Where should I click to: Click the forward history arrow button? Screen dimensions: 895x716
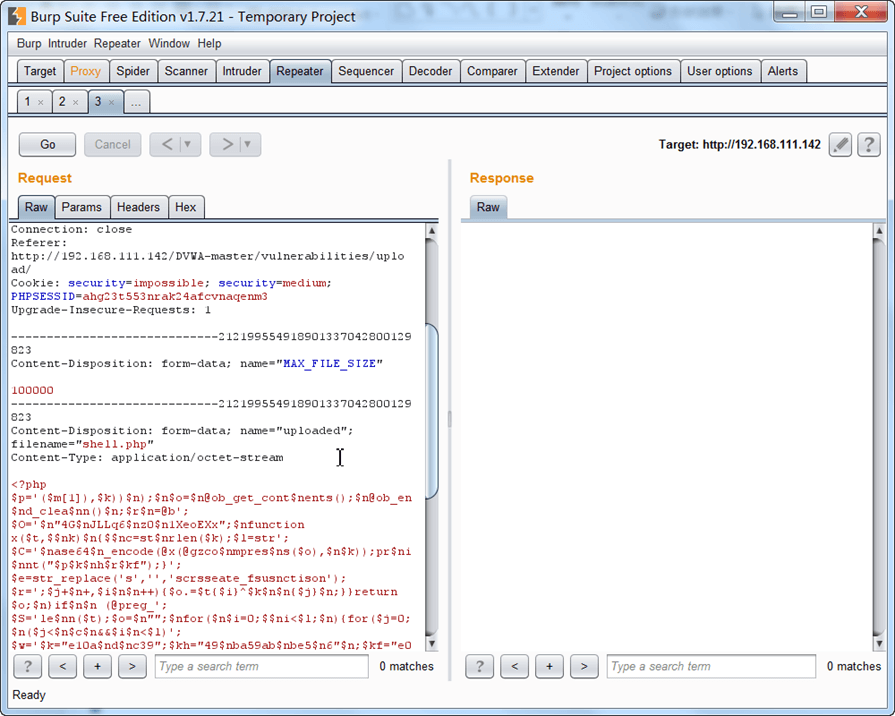pyautogui.click(x=226, y=144)
